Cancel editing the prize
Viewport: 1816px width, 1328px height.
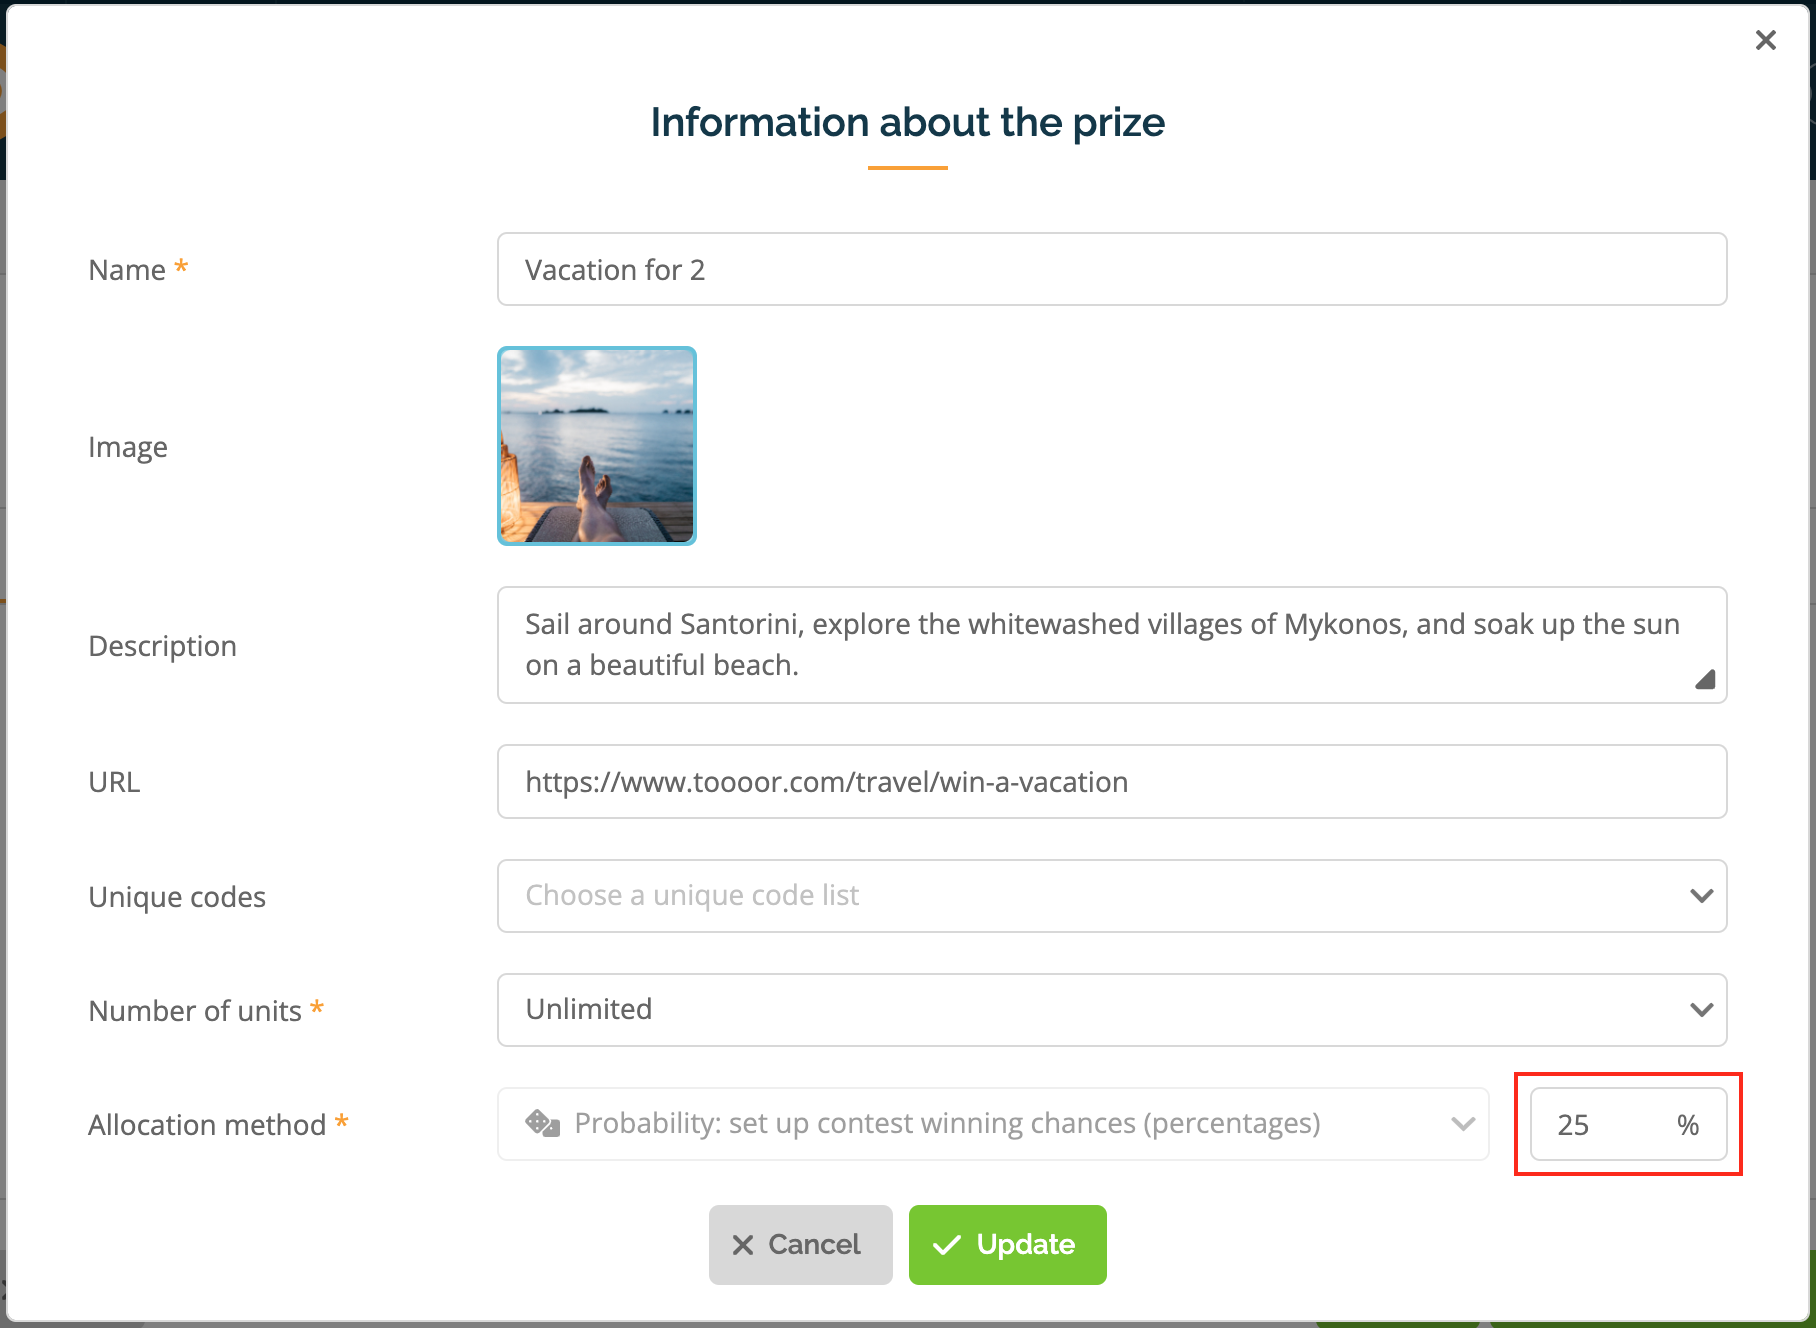coord(801,1245)
